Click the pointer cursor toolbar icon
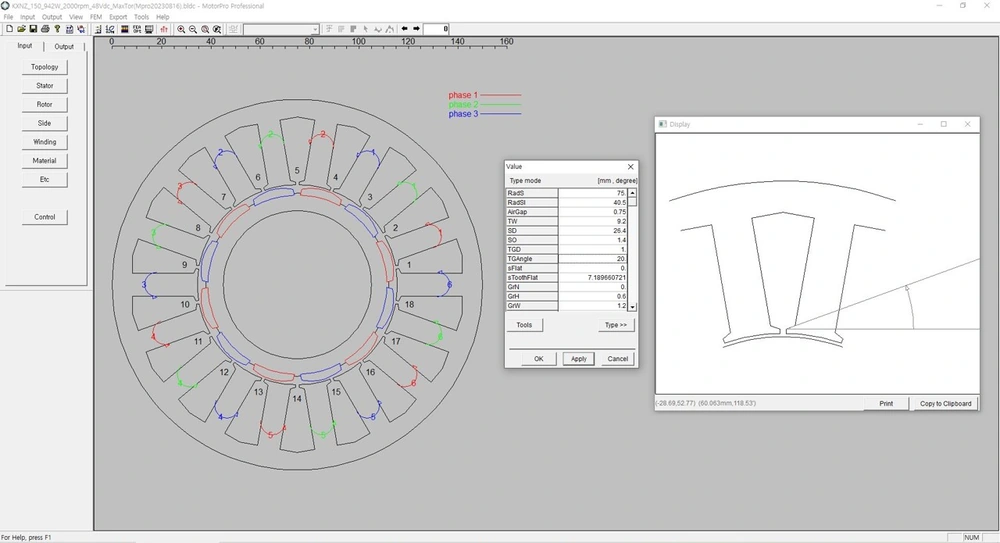 (x=365, y=29)
